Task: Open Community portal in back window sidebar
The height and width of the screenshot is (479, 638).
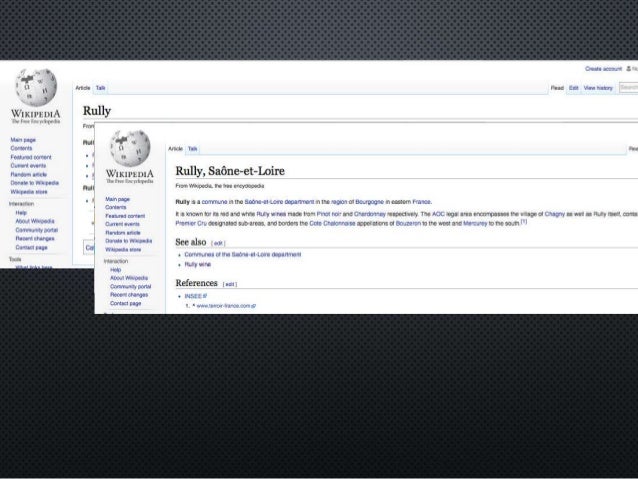Action: coord(37,230)
